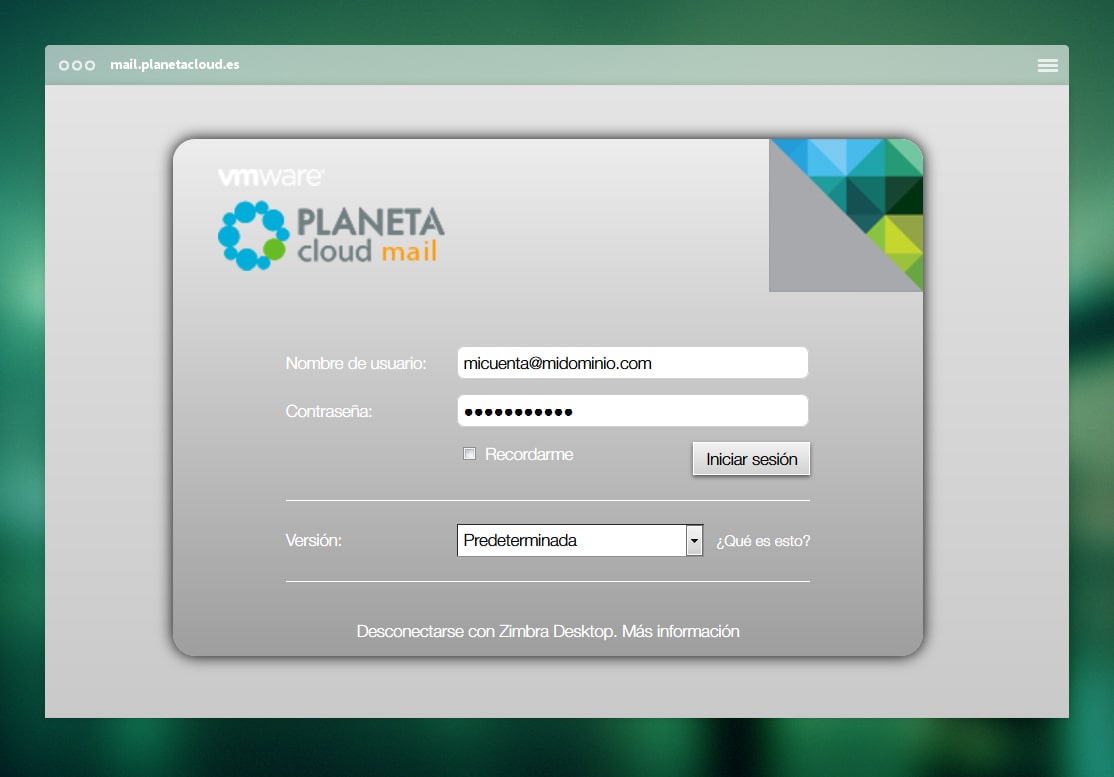
Task: Click the Planeta cloud mail logo
Action: pos(331,235)
